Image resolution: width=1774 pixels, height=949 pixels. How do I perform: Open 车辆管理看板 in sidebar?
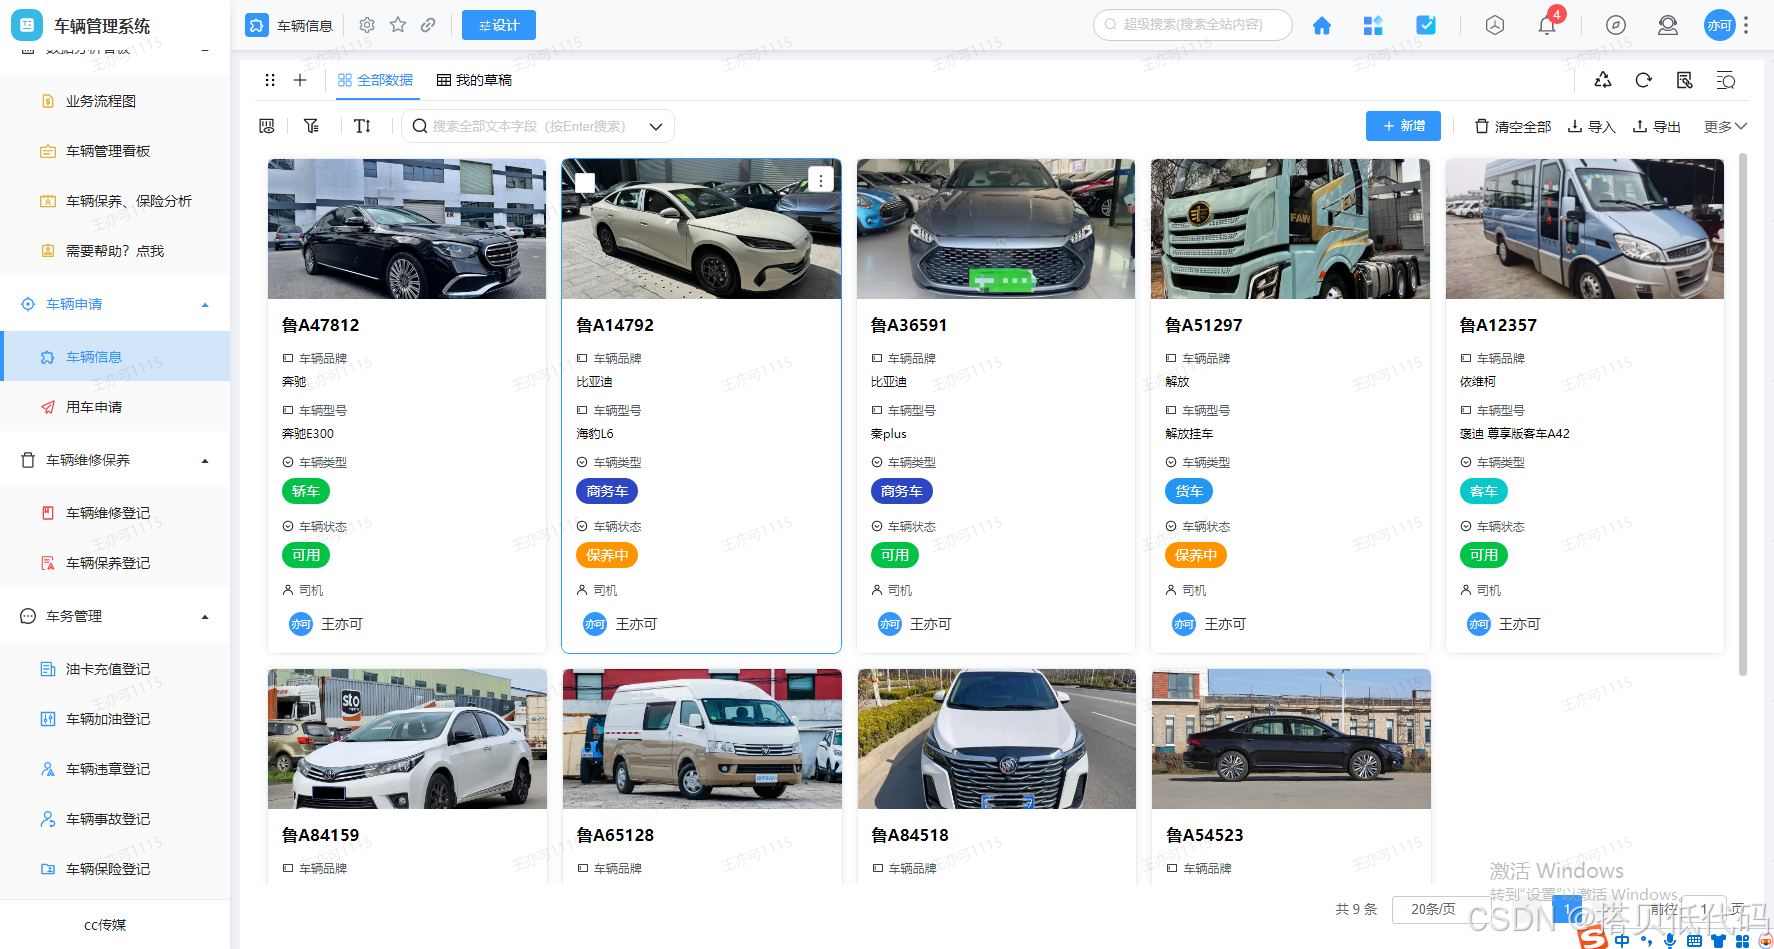point(108,151)
